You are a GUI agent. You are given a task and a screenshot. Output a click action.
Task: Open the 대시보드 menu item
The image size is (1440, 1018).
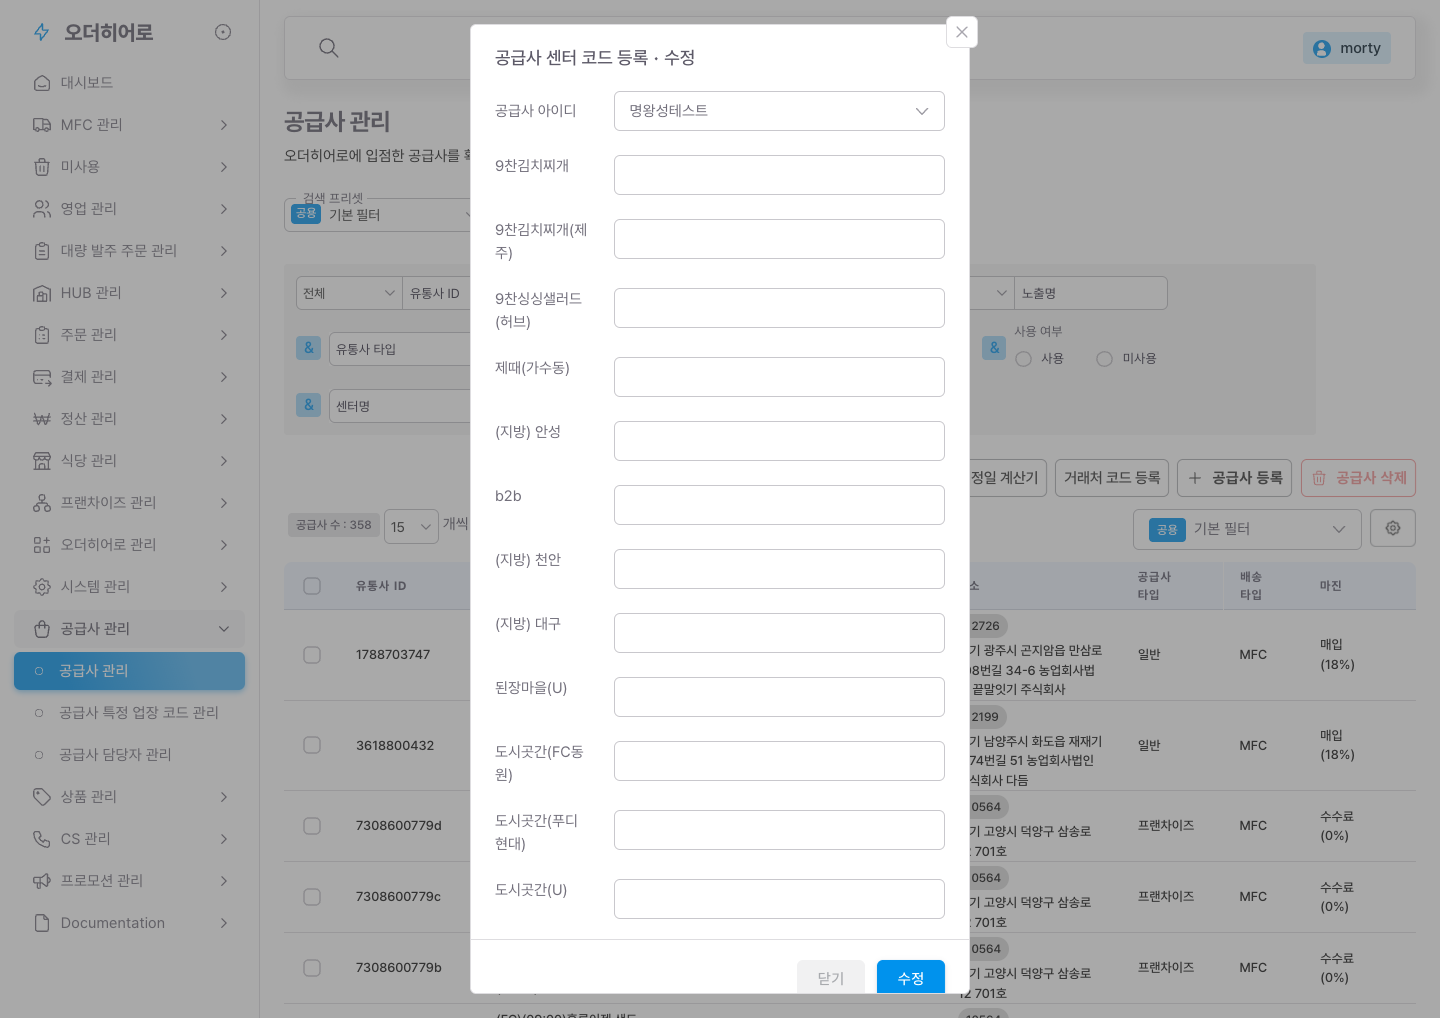point(130,83)
